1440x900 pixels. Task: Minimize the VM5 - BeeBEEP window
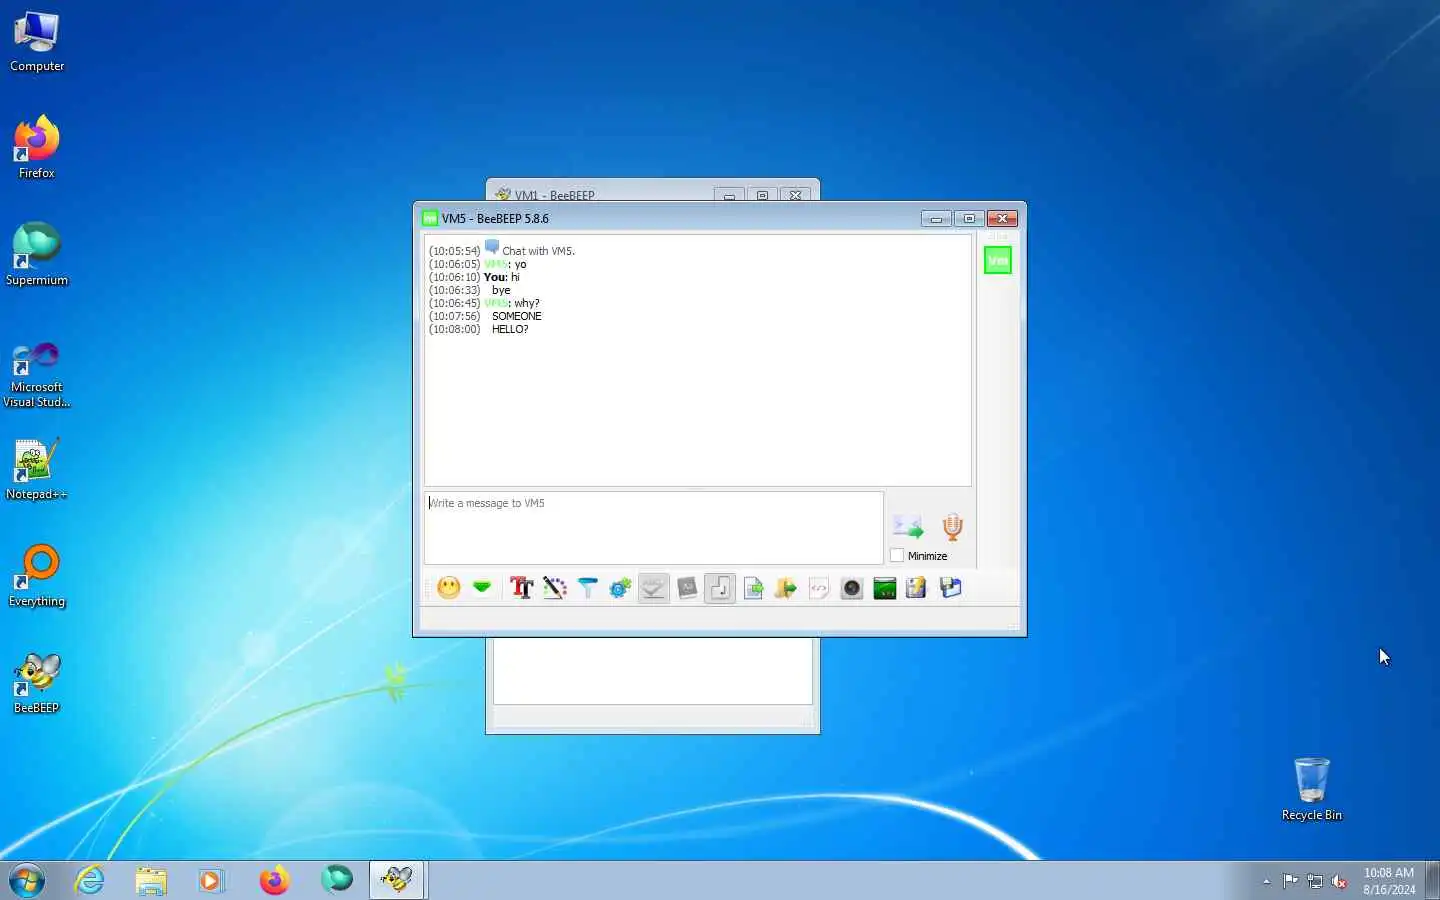tap(936, 218)
